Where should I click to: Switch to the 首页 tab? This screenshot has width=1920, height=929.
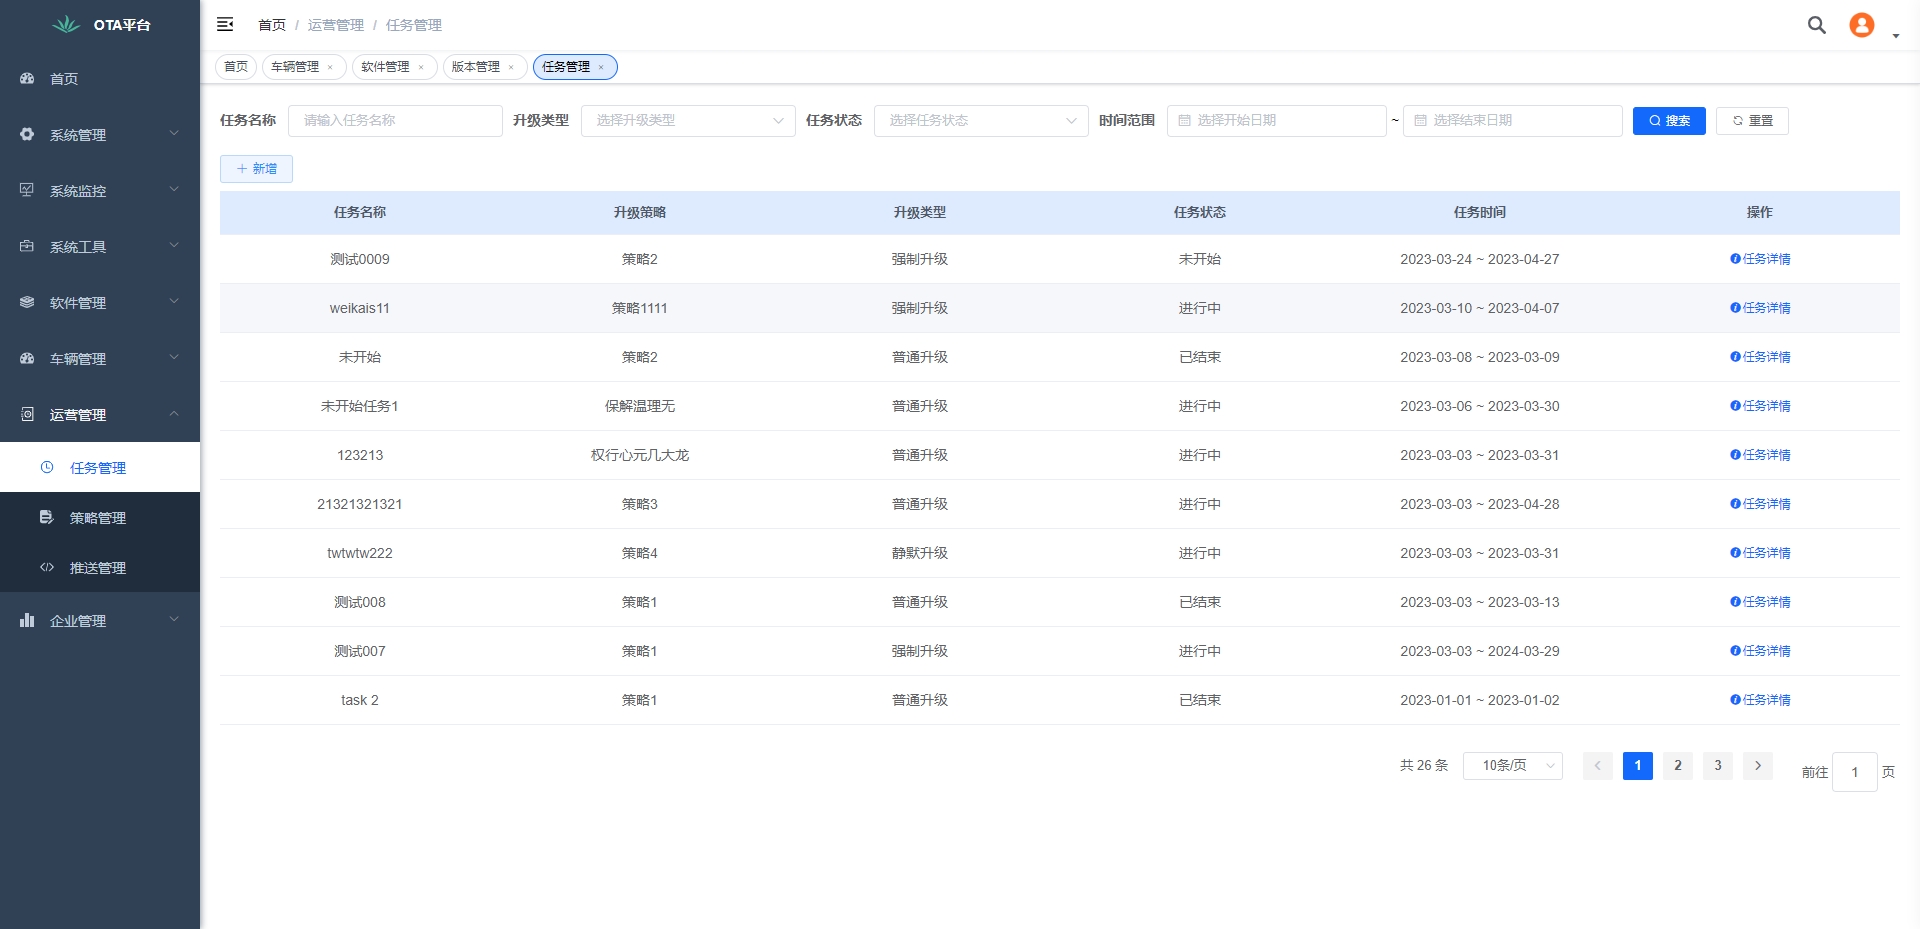coord(236,67)
